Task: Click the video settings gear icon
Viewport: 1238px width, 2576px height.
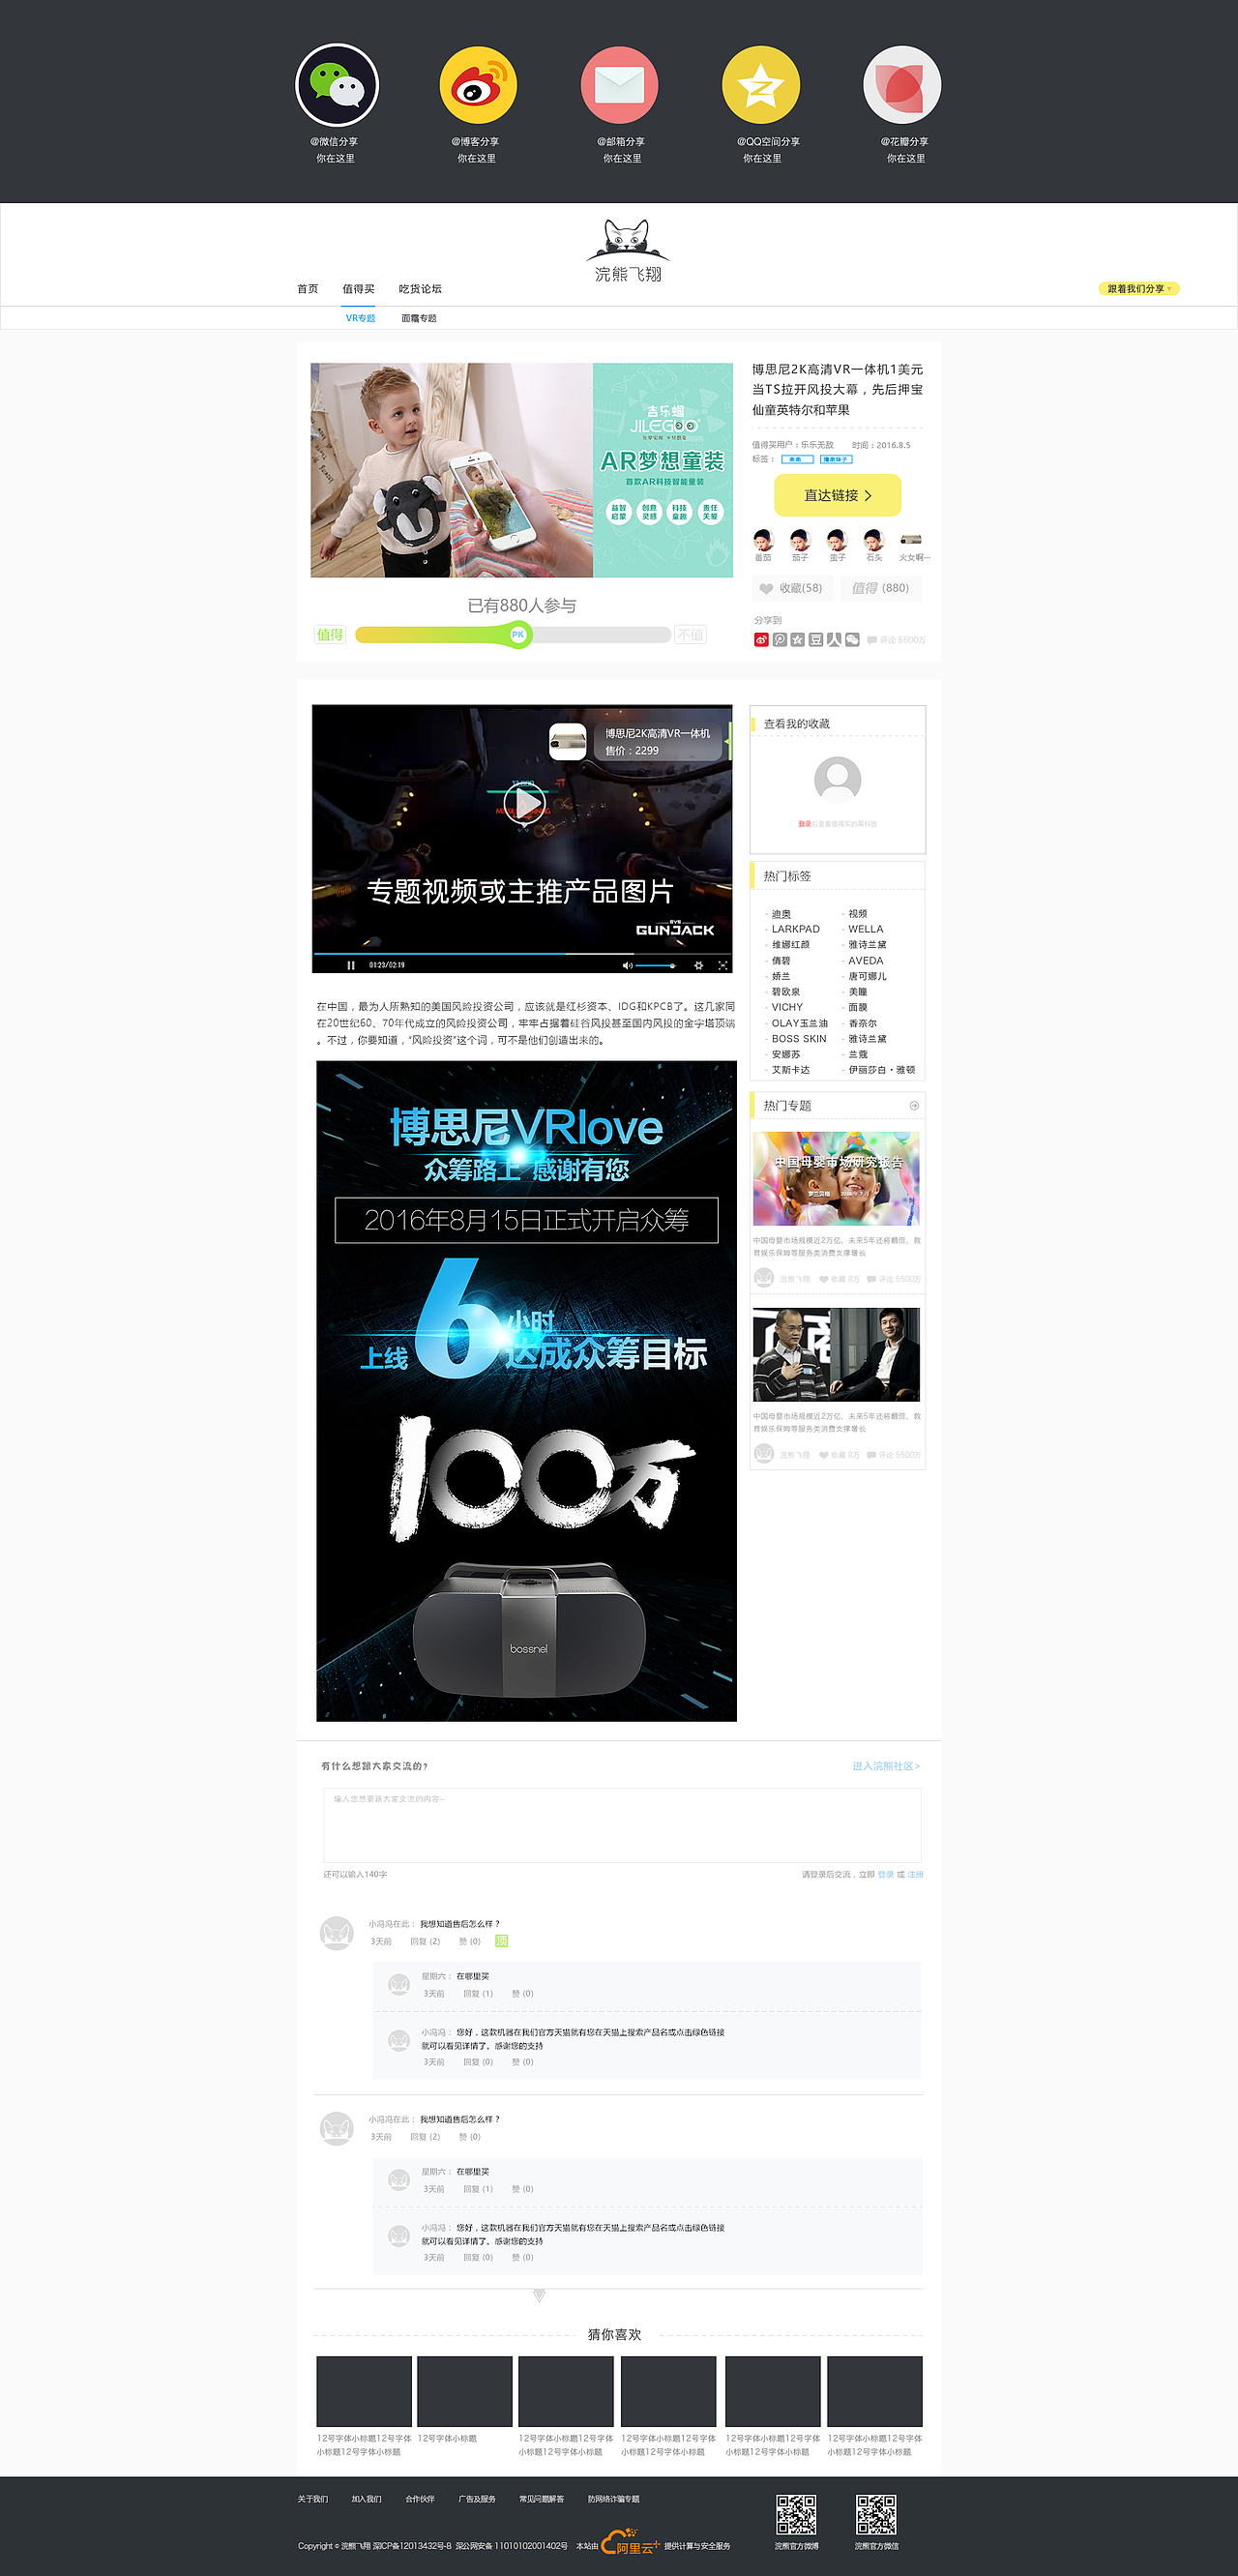Action: (x=698, y=965)
